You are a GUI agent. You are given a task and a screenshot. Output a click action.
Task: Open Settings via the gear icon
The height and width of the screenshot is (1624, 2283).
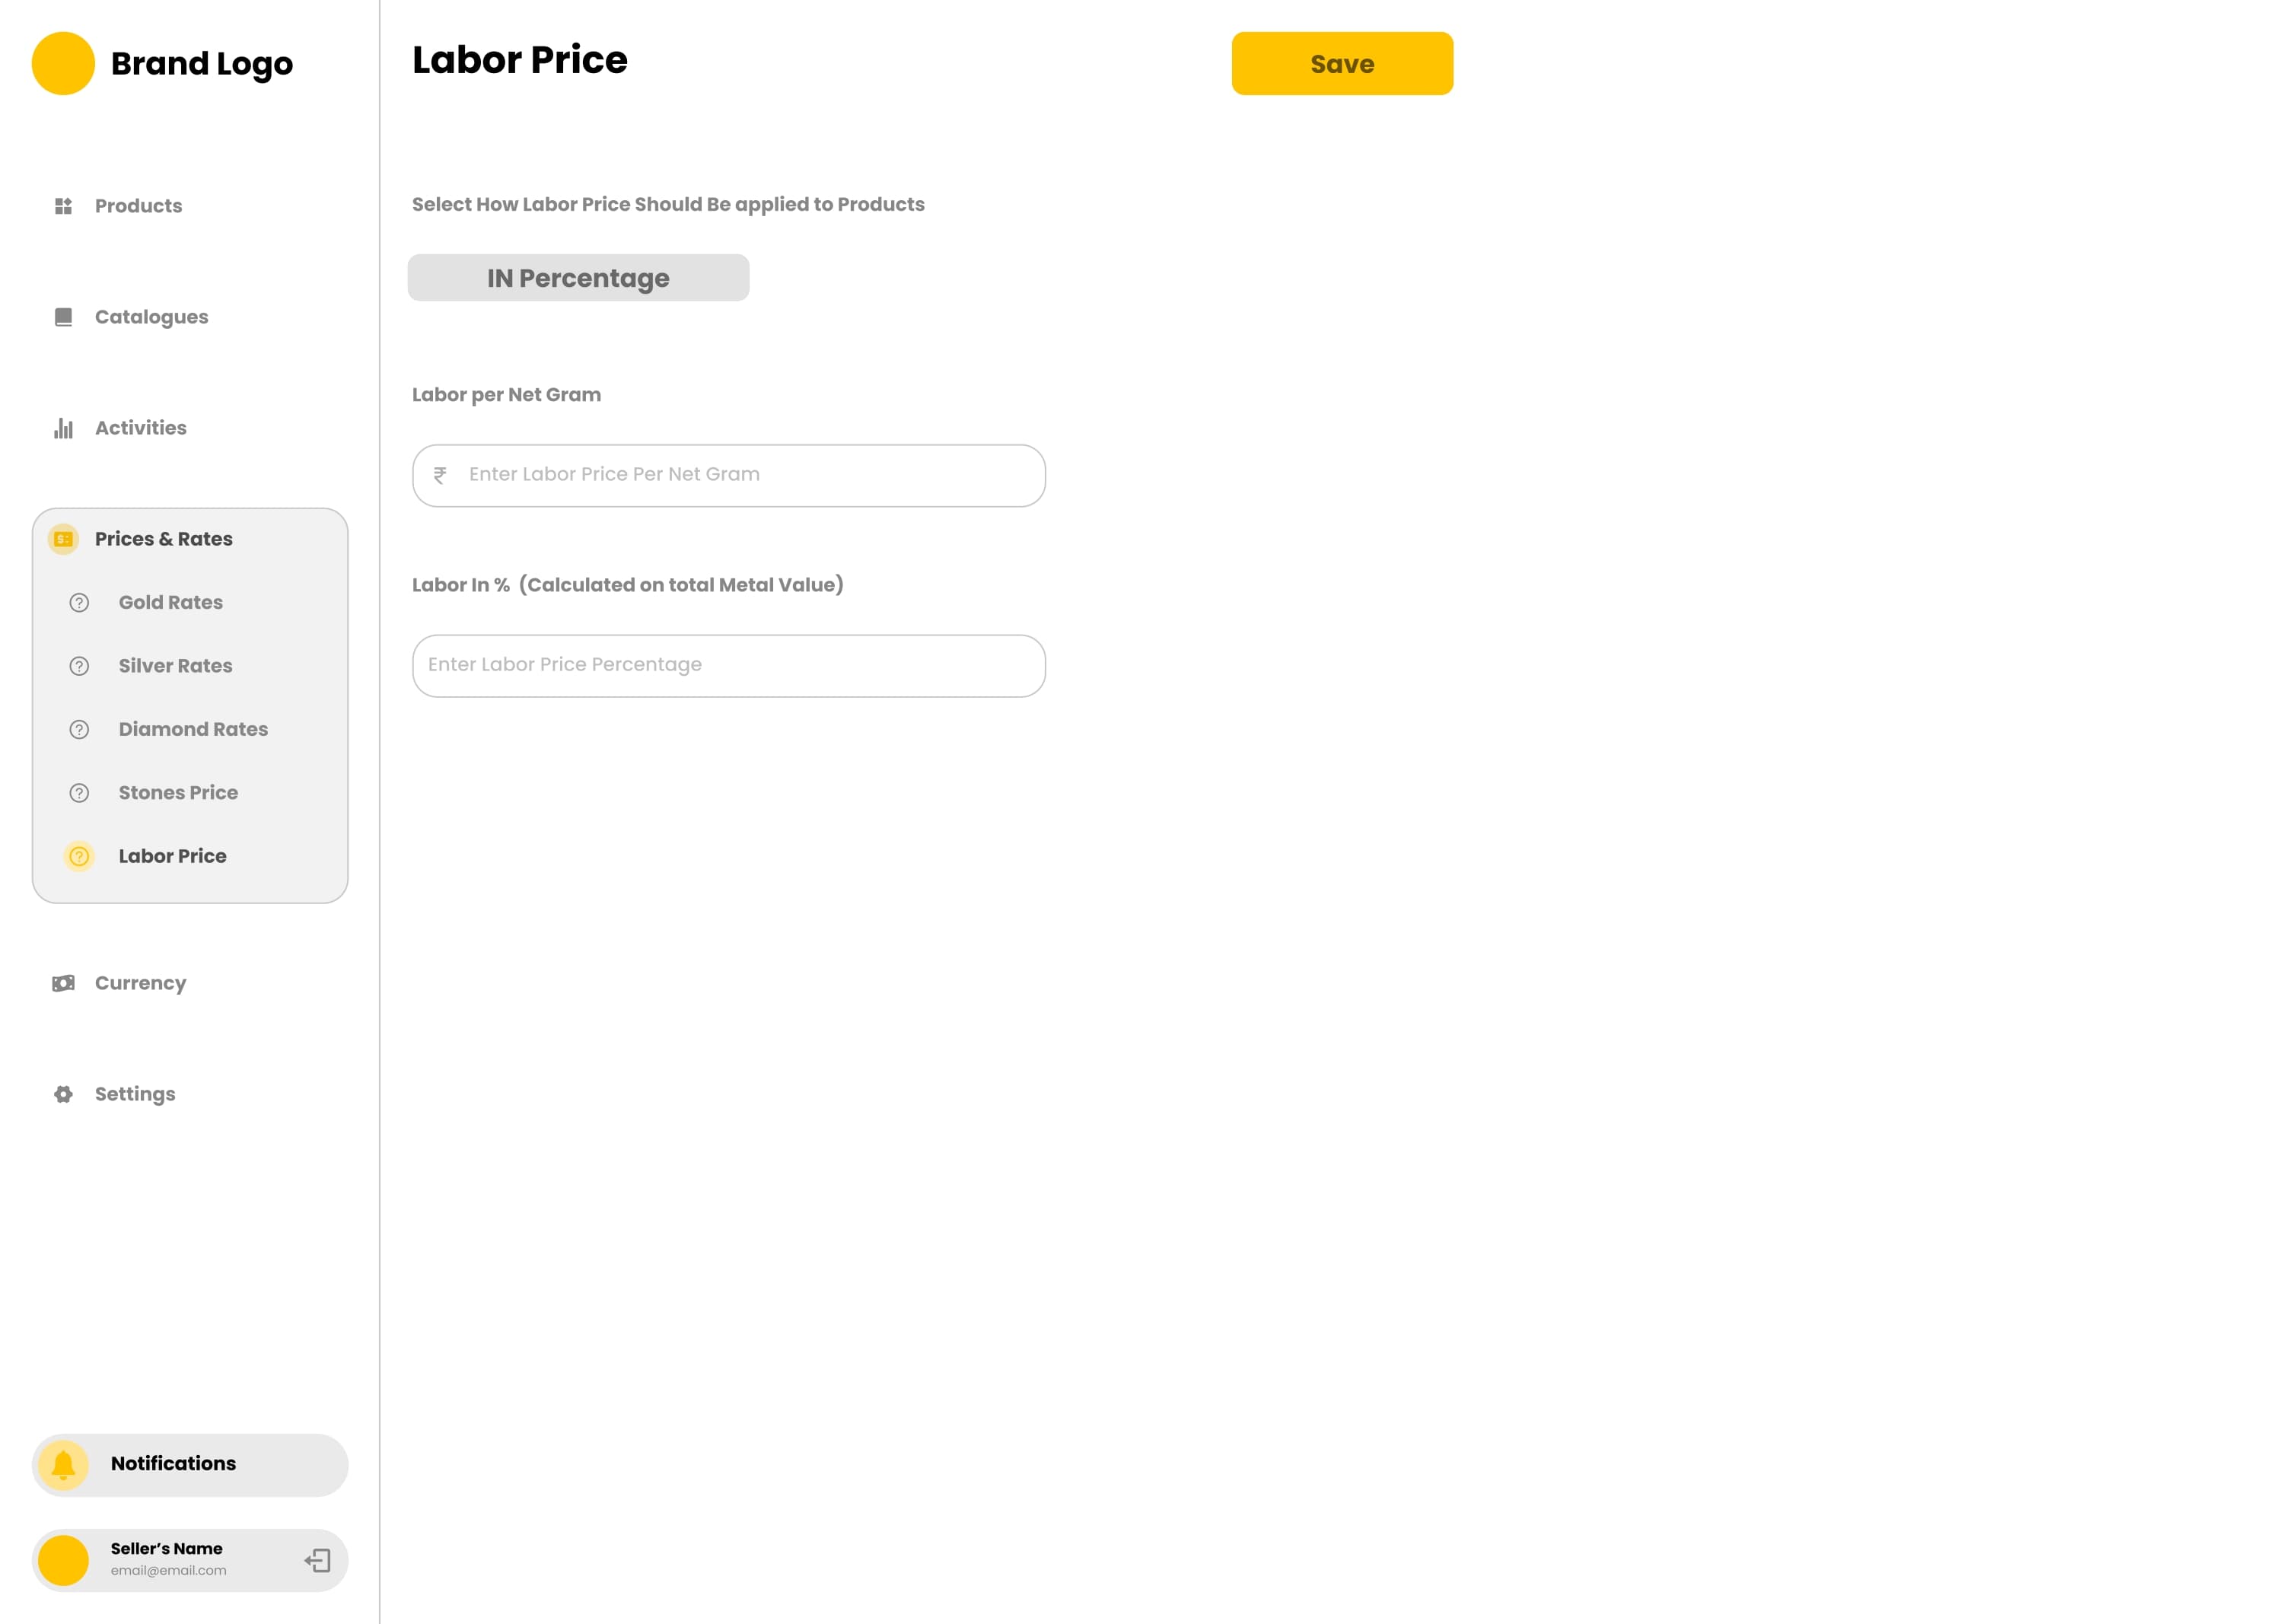[x=63, y=1094]
